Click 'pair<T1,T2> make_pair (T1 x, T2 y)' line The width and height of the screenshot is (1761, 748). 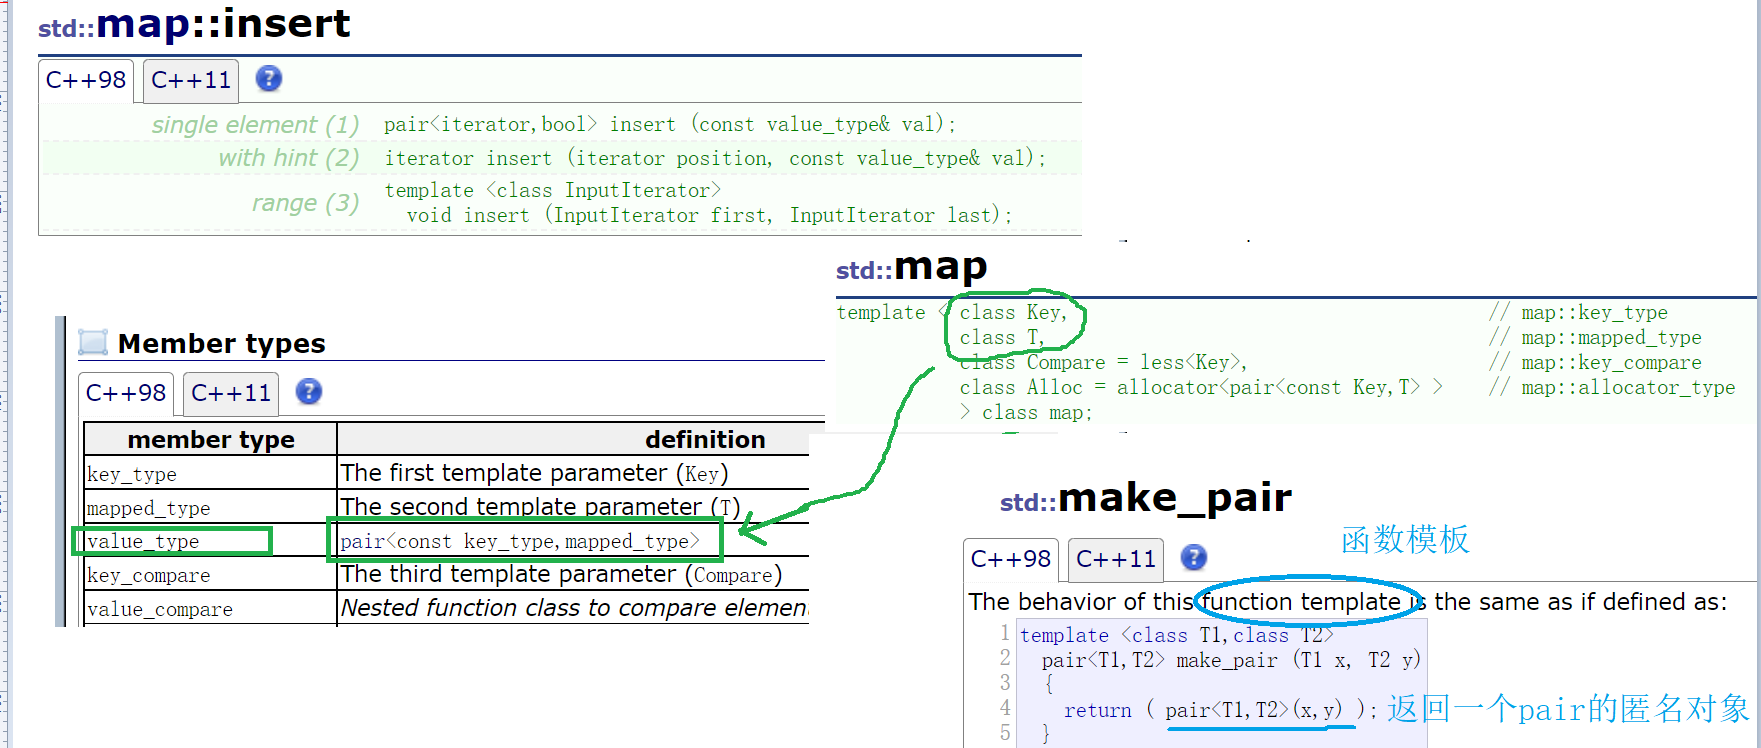point(1231,660)
